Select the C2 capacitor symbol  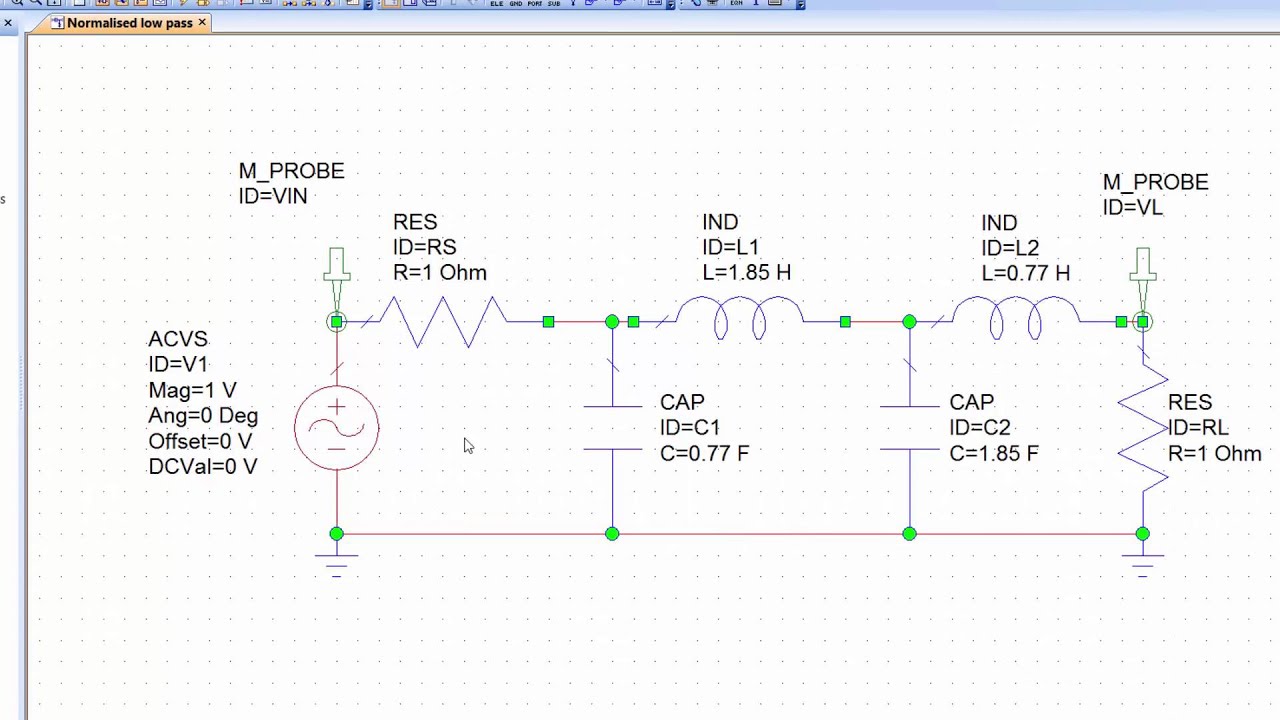[x=909, y=428]
